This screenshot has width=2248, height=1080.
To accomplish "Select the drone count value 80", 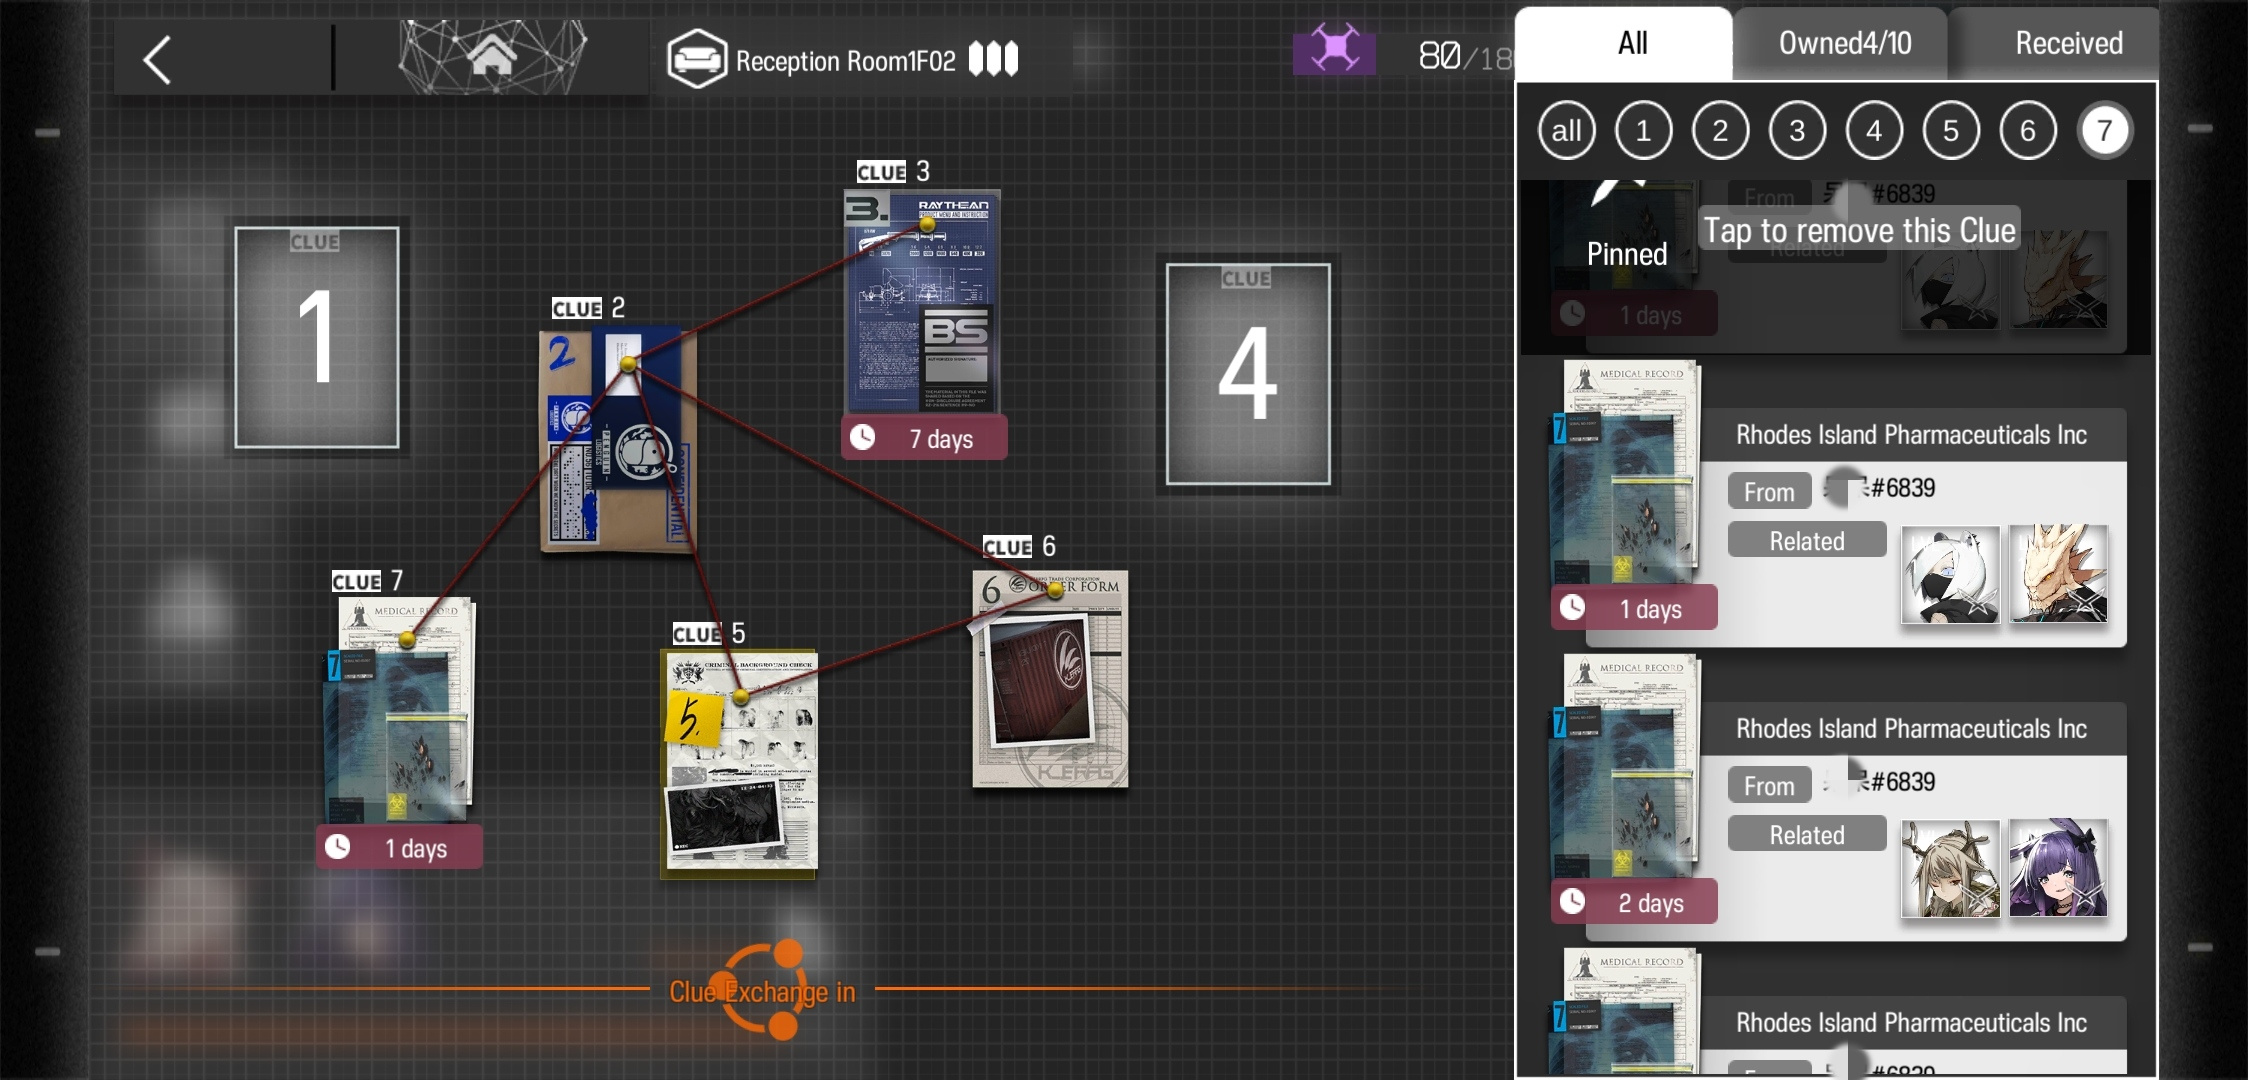I will (x=1439, y=57).
